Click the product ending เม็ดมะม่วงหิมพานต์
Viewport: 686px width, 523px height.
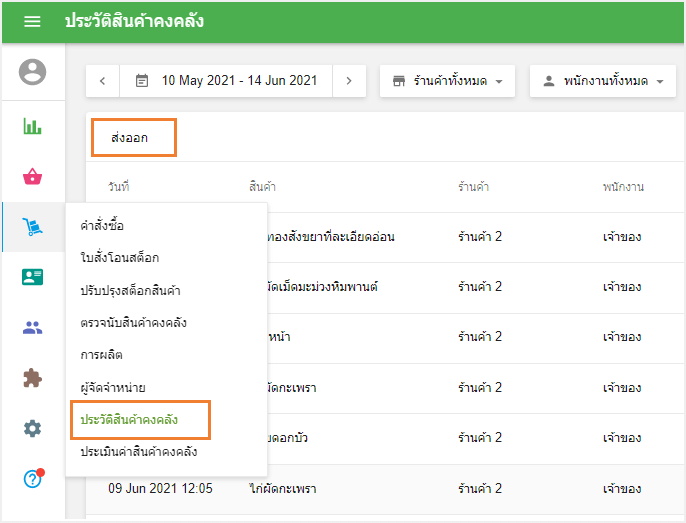[x=323, y=287]
